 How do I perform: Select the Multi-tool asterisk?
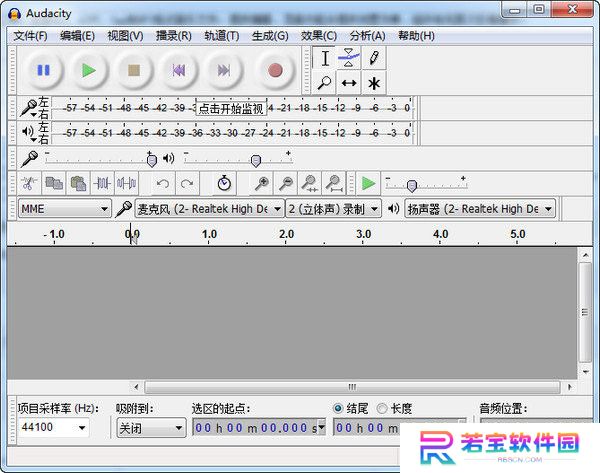[373, 83]
